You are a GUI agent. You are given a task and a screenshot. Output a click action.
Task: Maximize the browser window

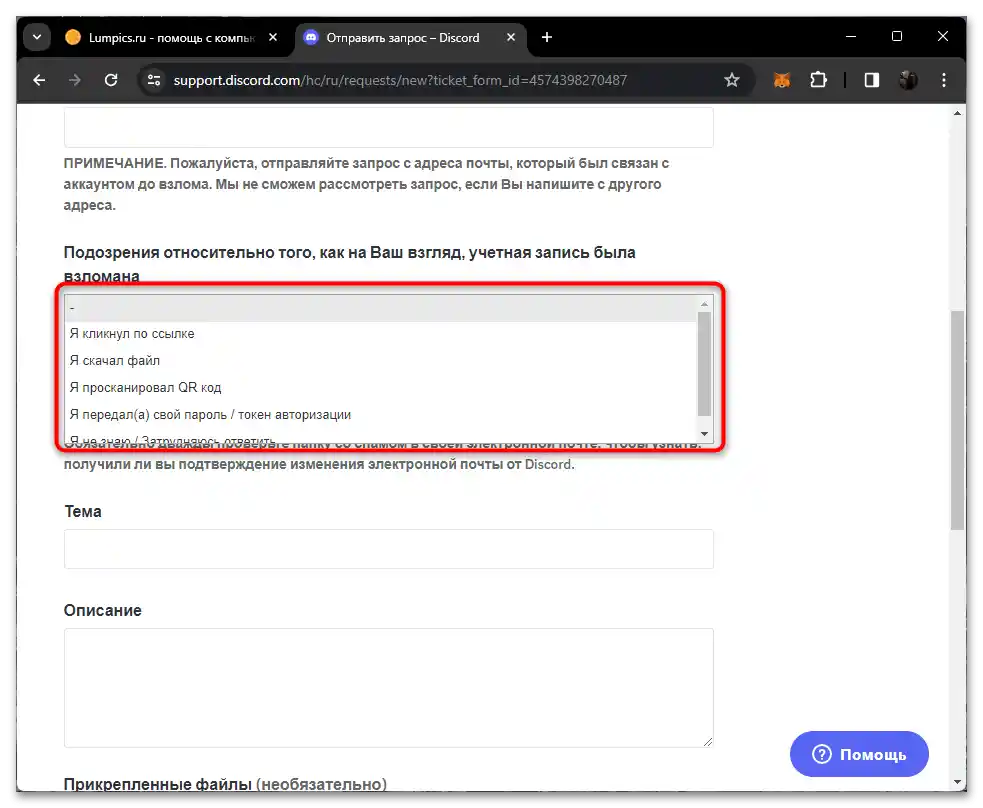click(x=897, y=37)
